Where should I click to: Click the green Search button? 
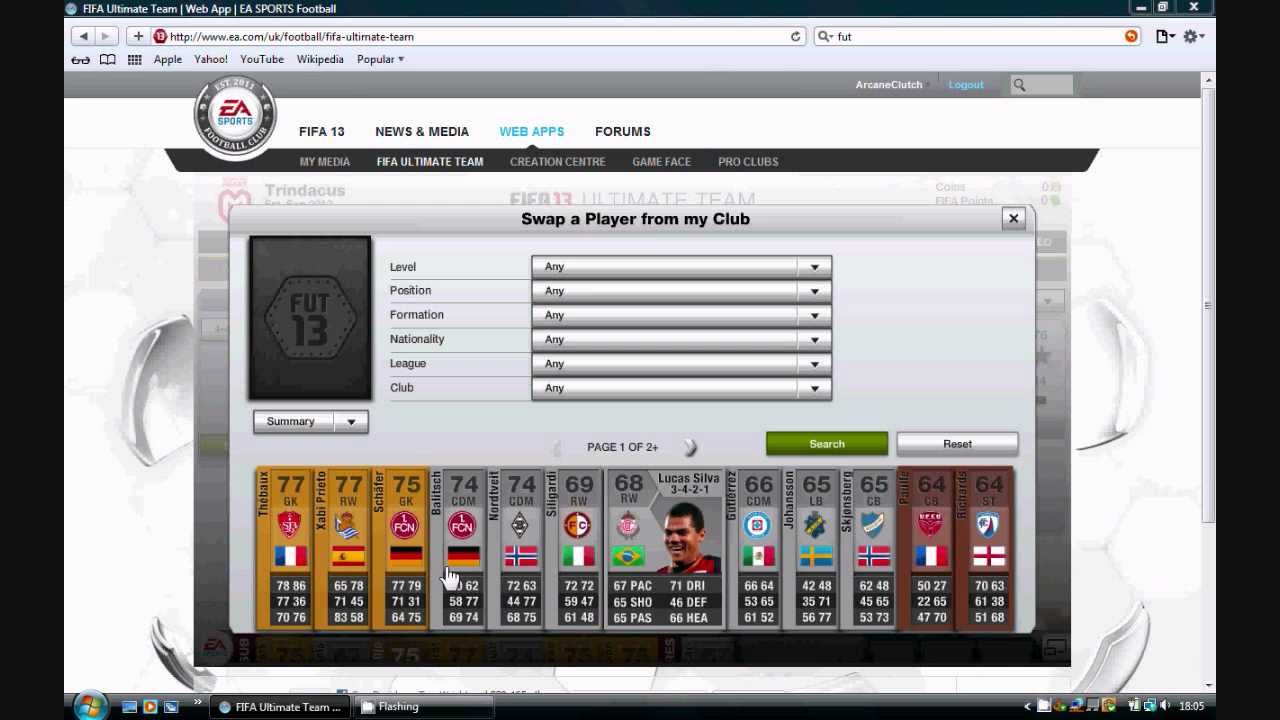click(x=827, y=444)
